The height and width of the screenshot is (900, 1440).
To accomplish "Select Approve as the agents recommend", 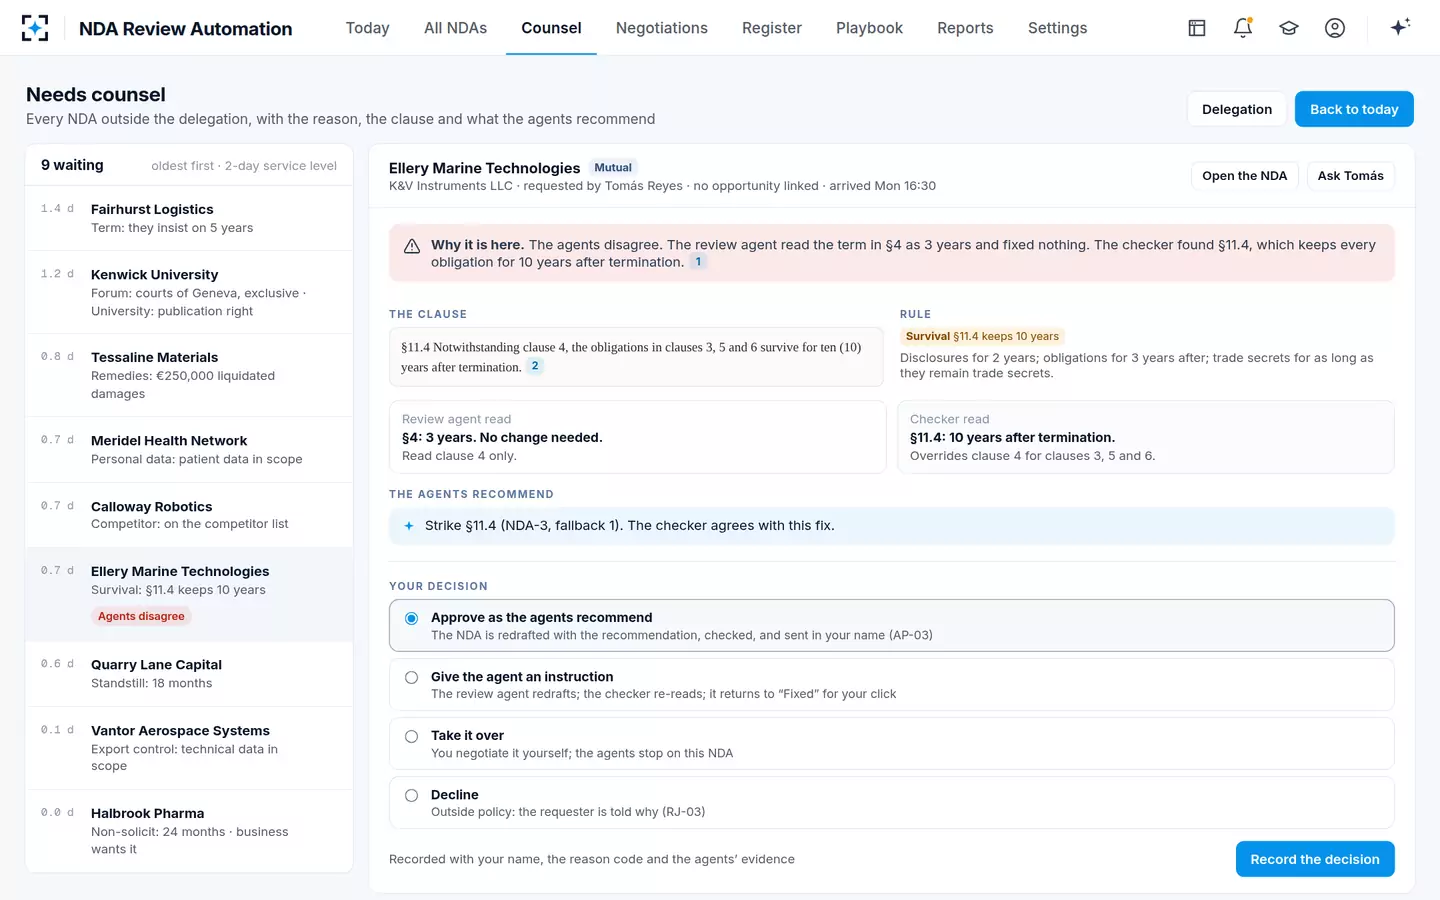I will pos(891,626).
